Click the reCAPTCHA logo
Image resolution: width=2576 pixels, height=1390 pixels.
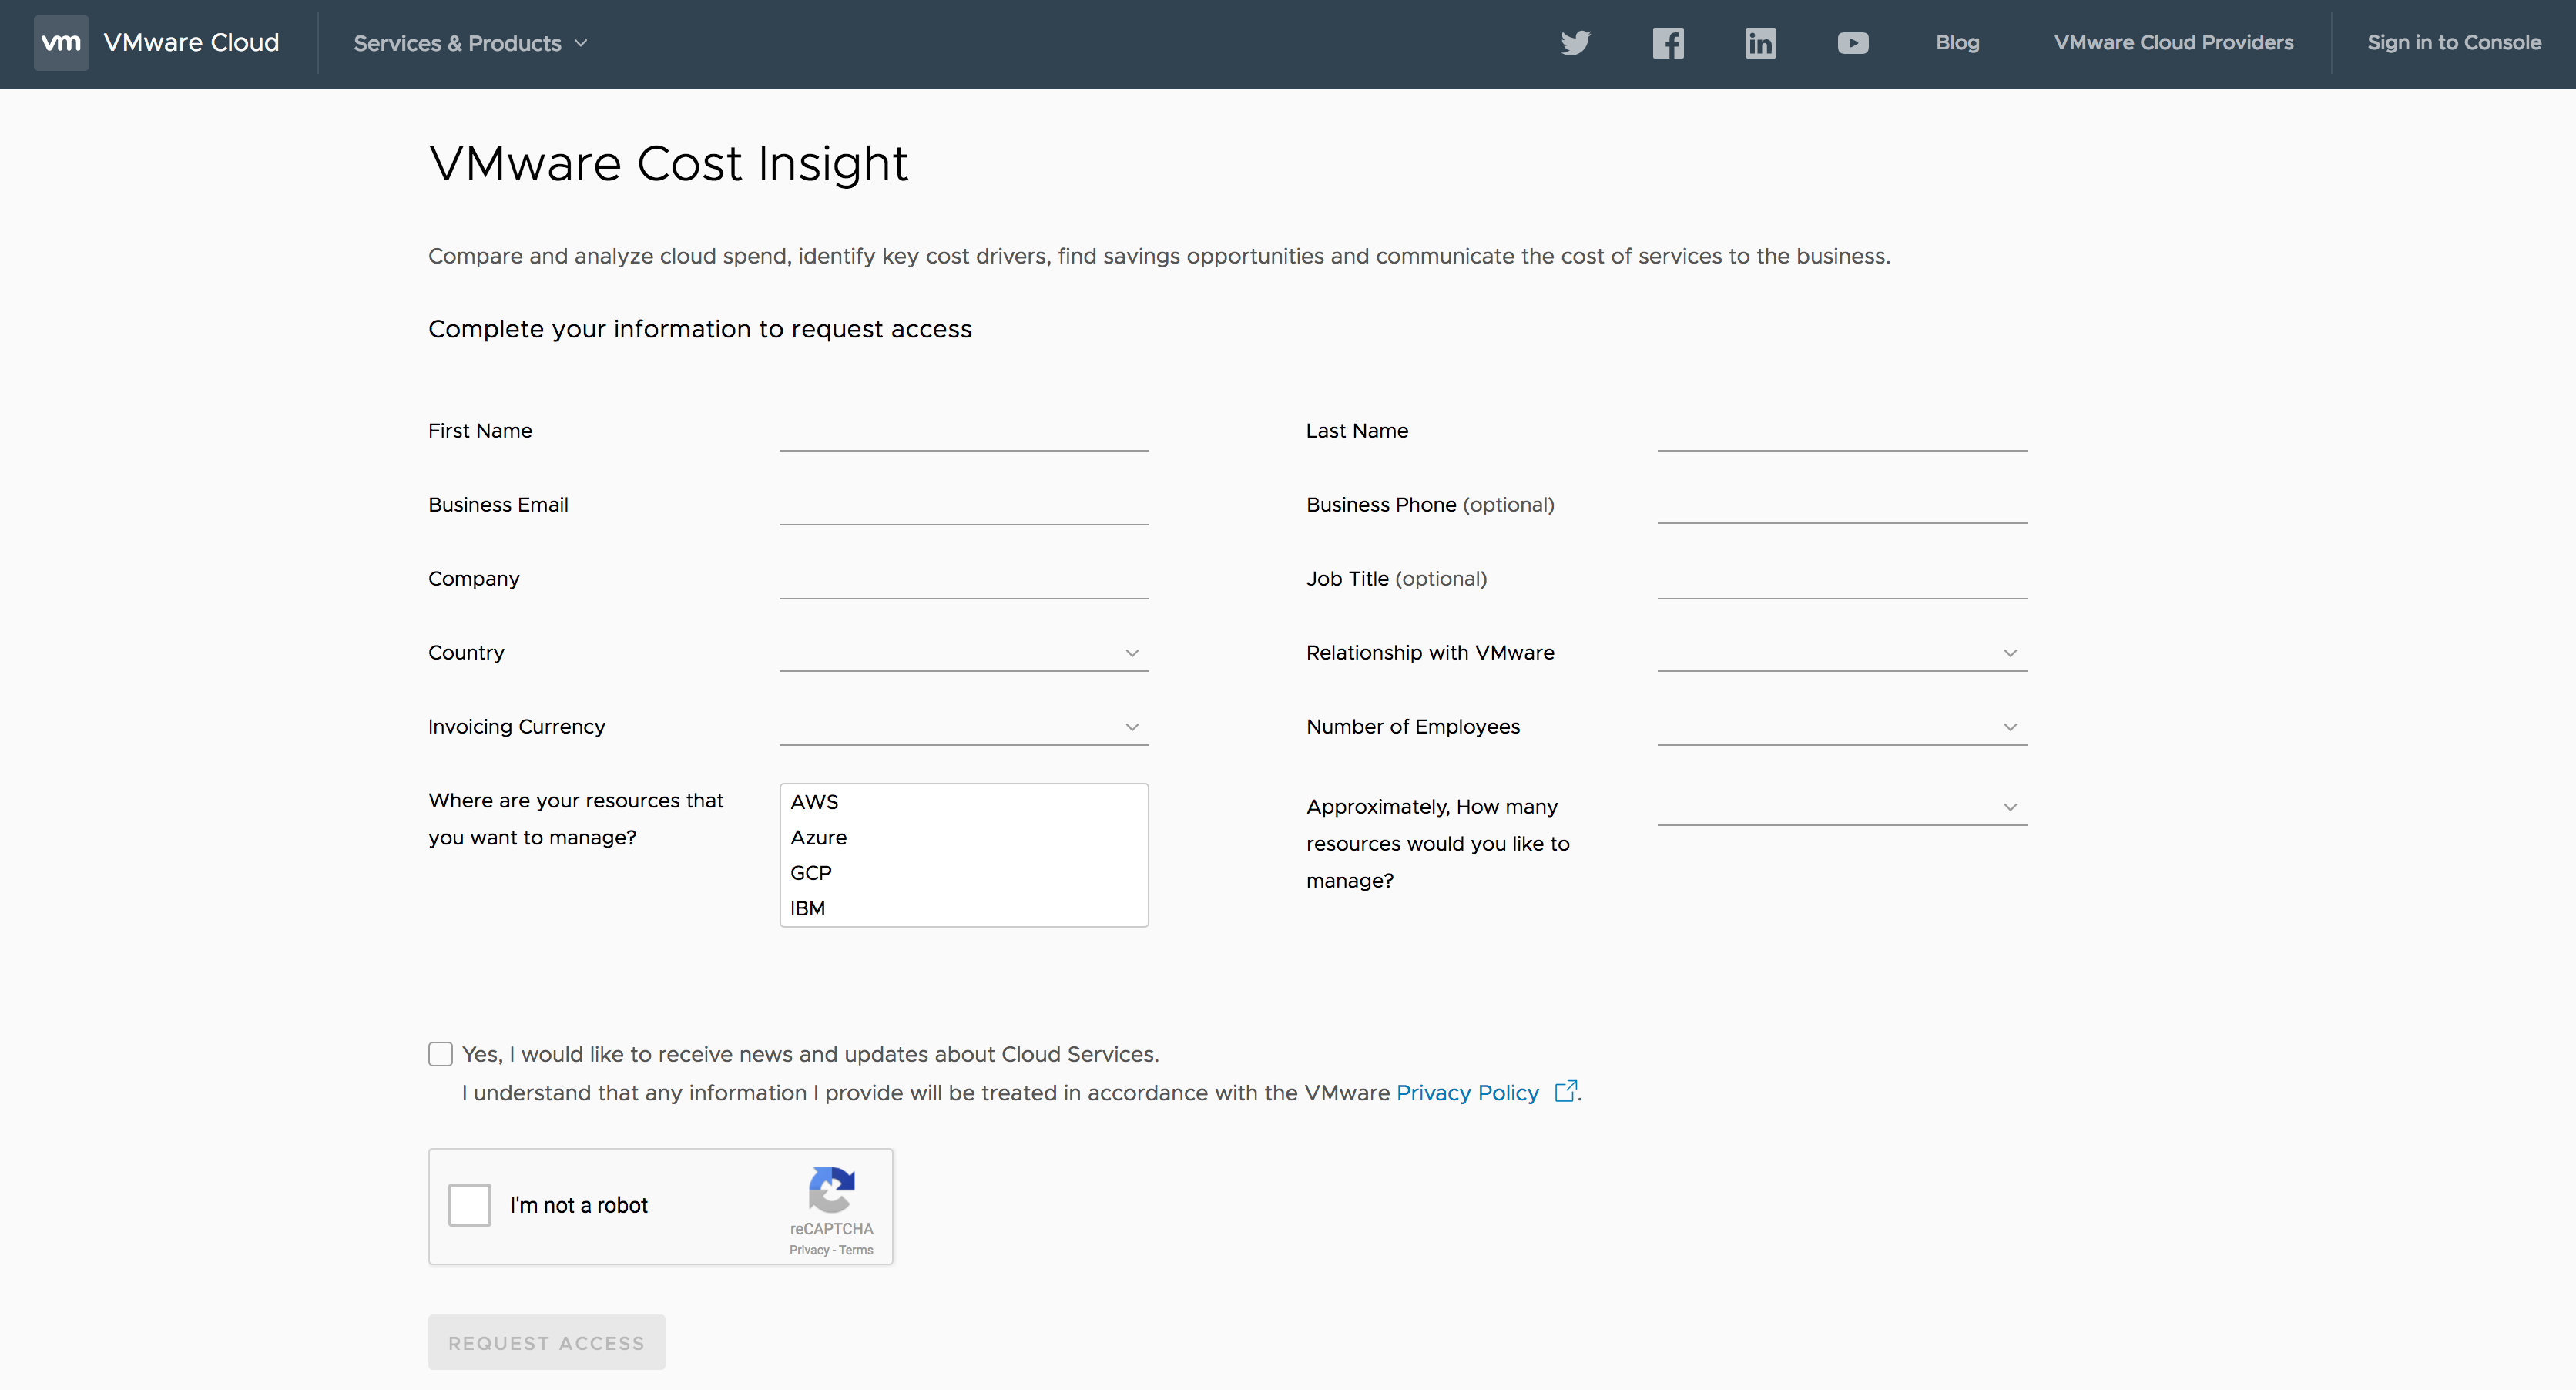tap(831, 1189)
